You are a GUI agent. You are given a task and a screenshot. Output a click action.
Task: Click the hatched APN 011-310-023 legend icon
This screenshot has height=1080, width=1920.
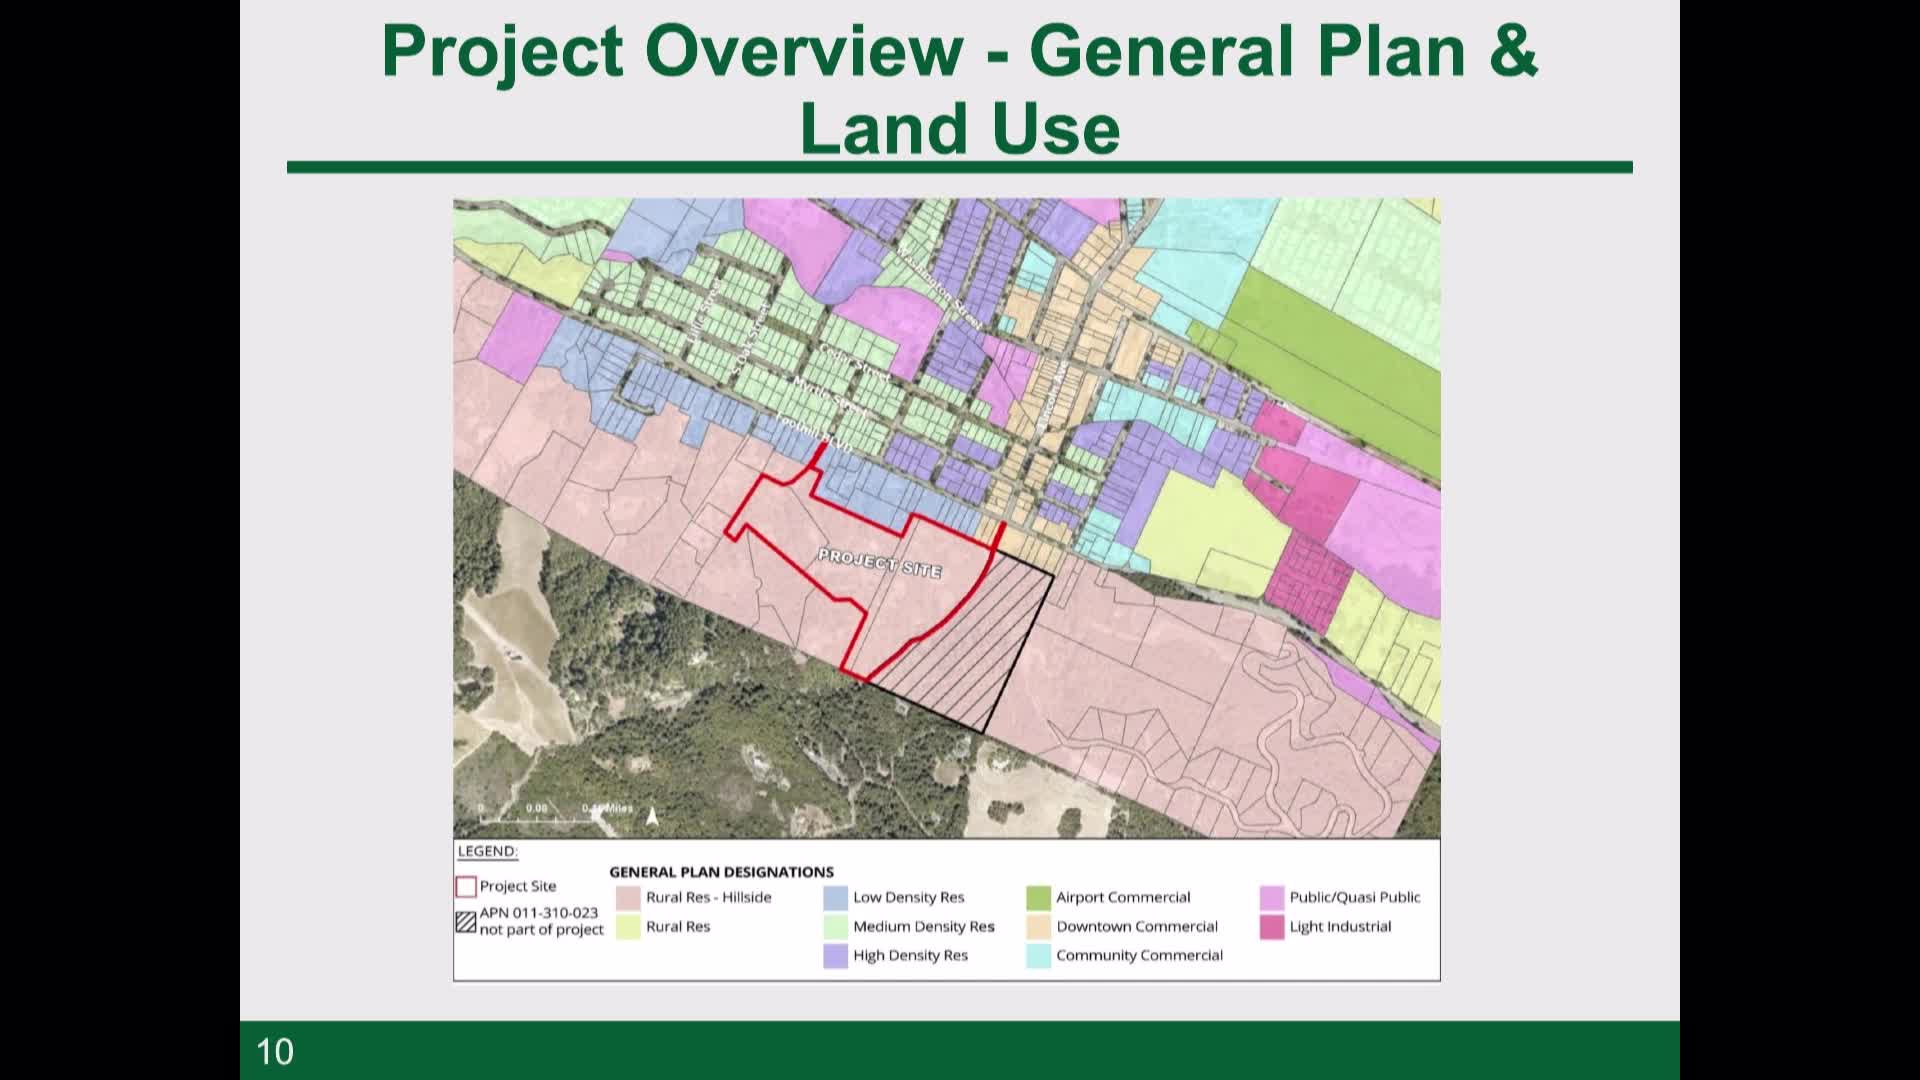click(465, 922)
